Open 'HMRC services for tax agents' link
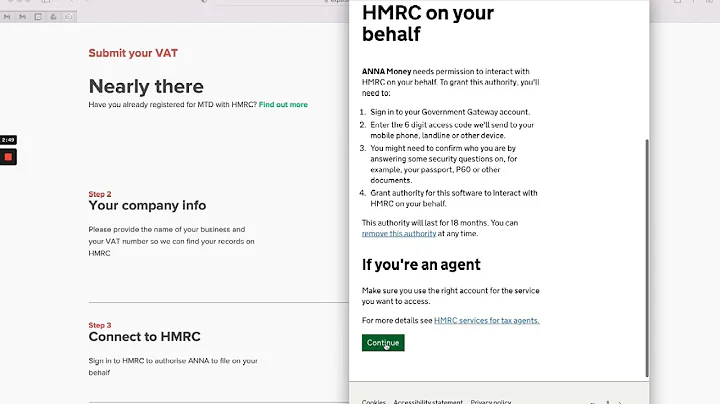Viewport: 720px width, 404px height. 487,320
